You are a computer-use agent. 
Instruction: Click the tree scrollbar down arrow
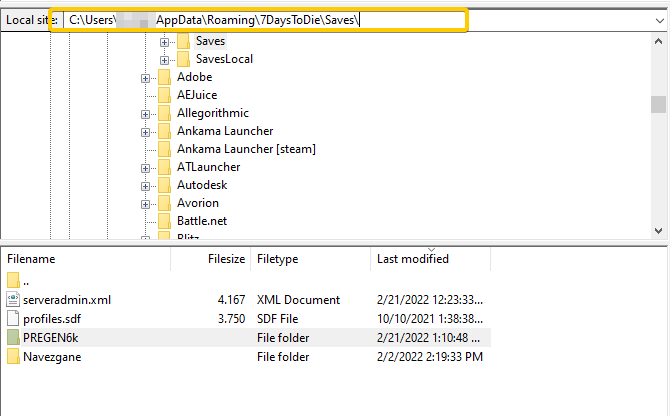658,231
